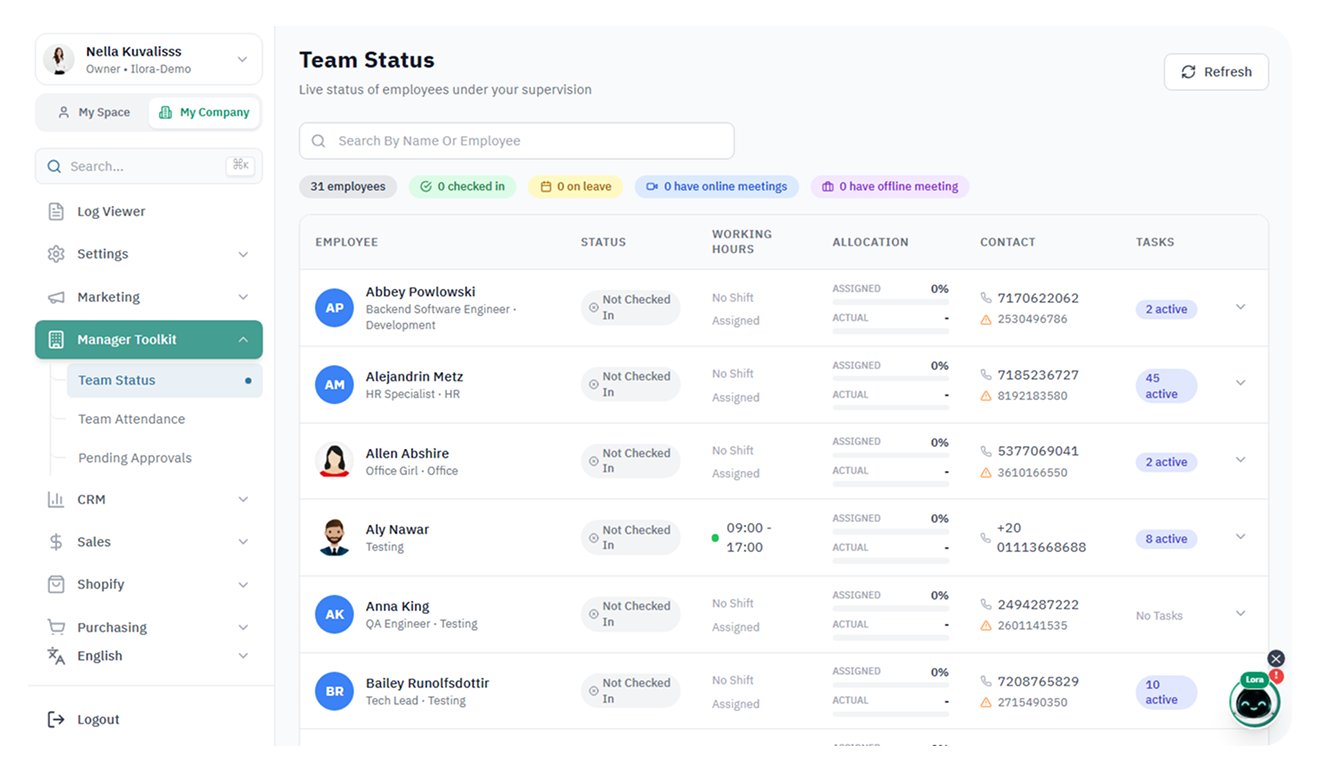Click the Shopify bag icon

[56, 584]
